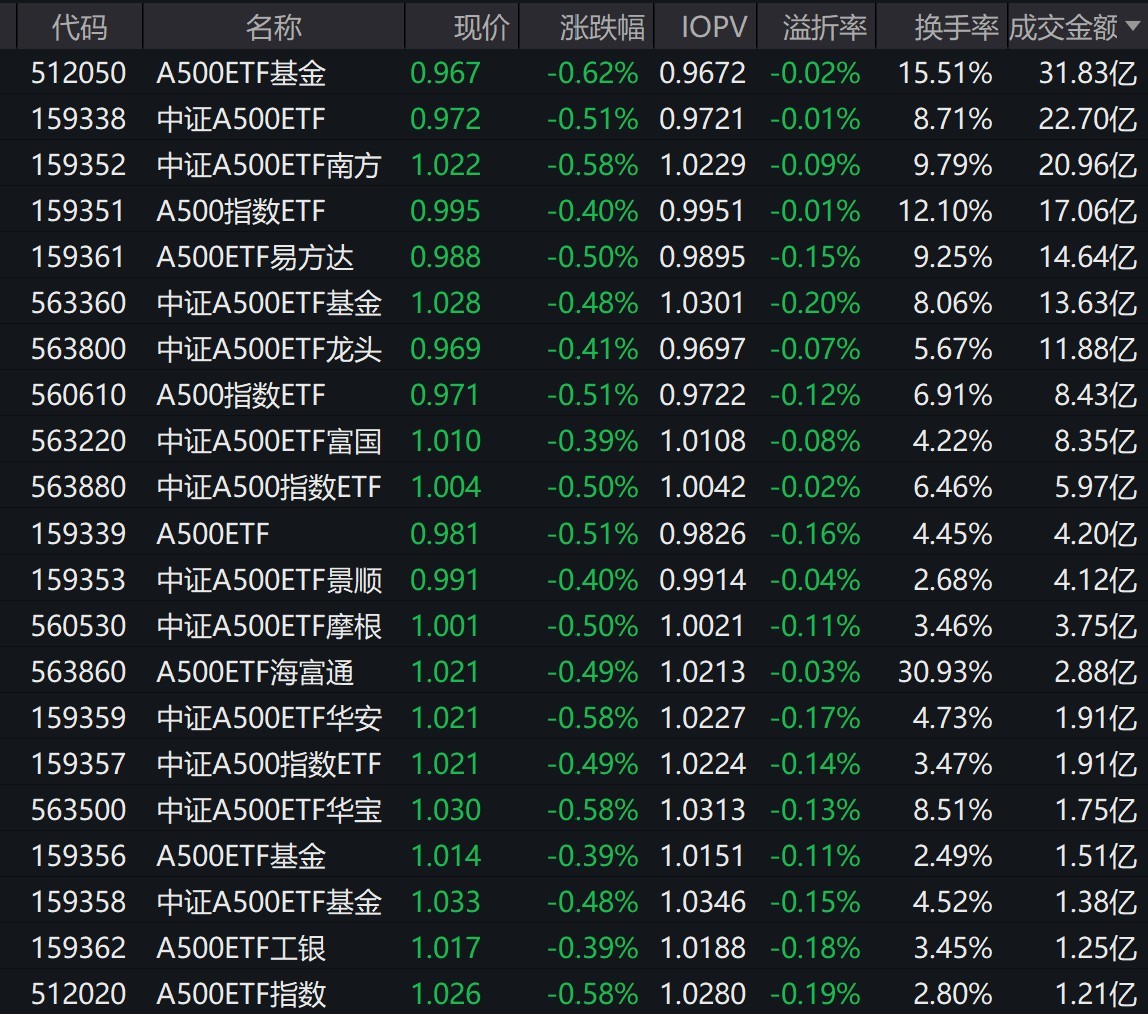Screen dimensions: 1148x1014
Task: Click the IOPV column header
Action: tap(713, 27)
